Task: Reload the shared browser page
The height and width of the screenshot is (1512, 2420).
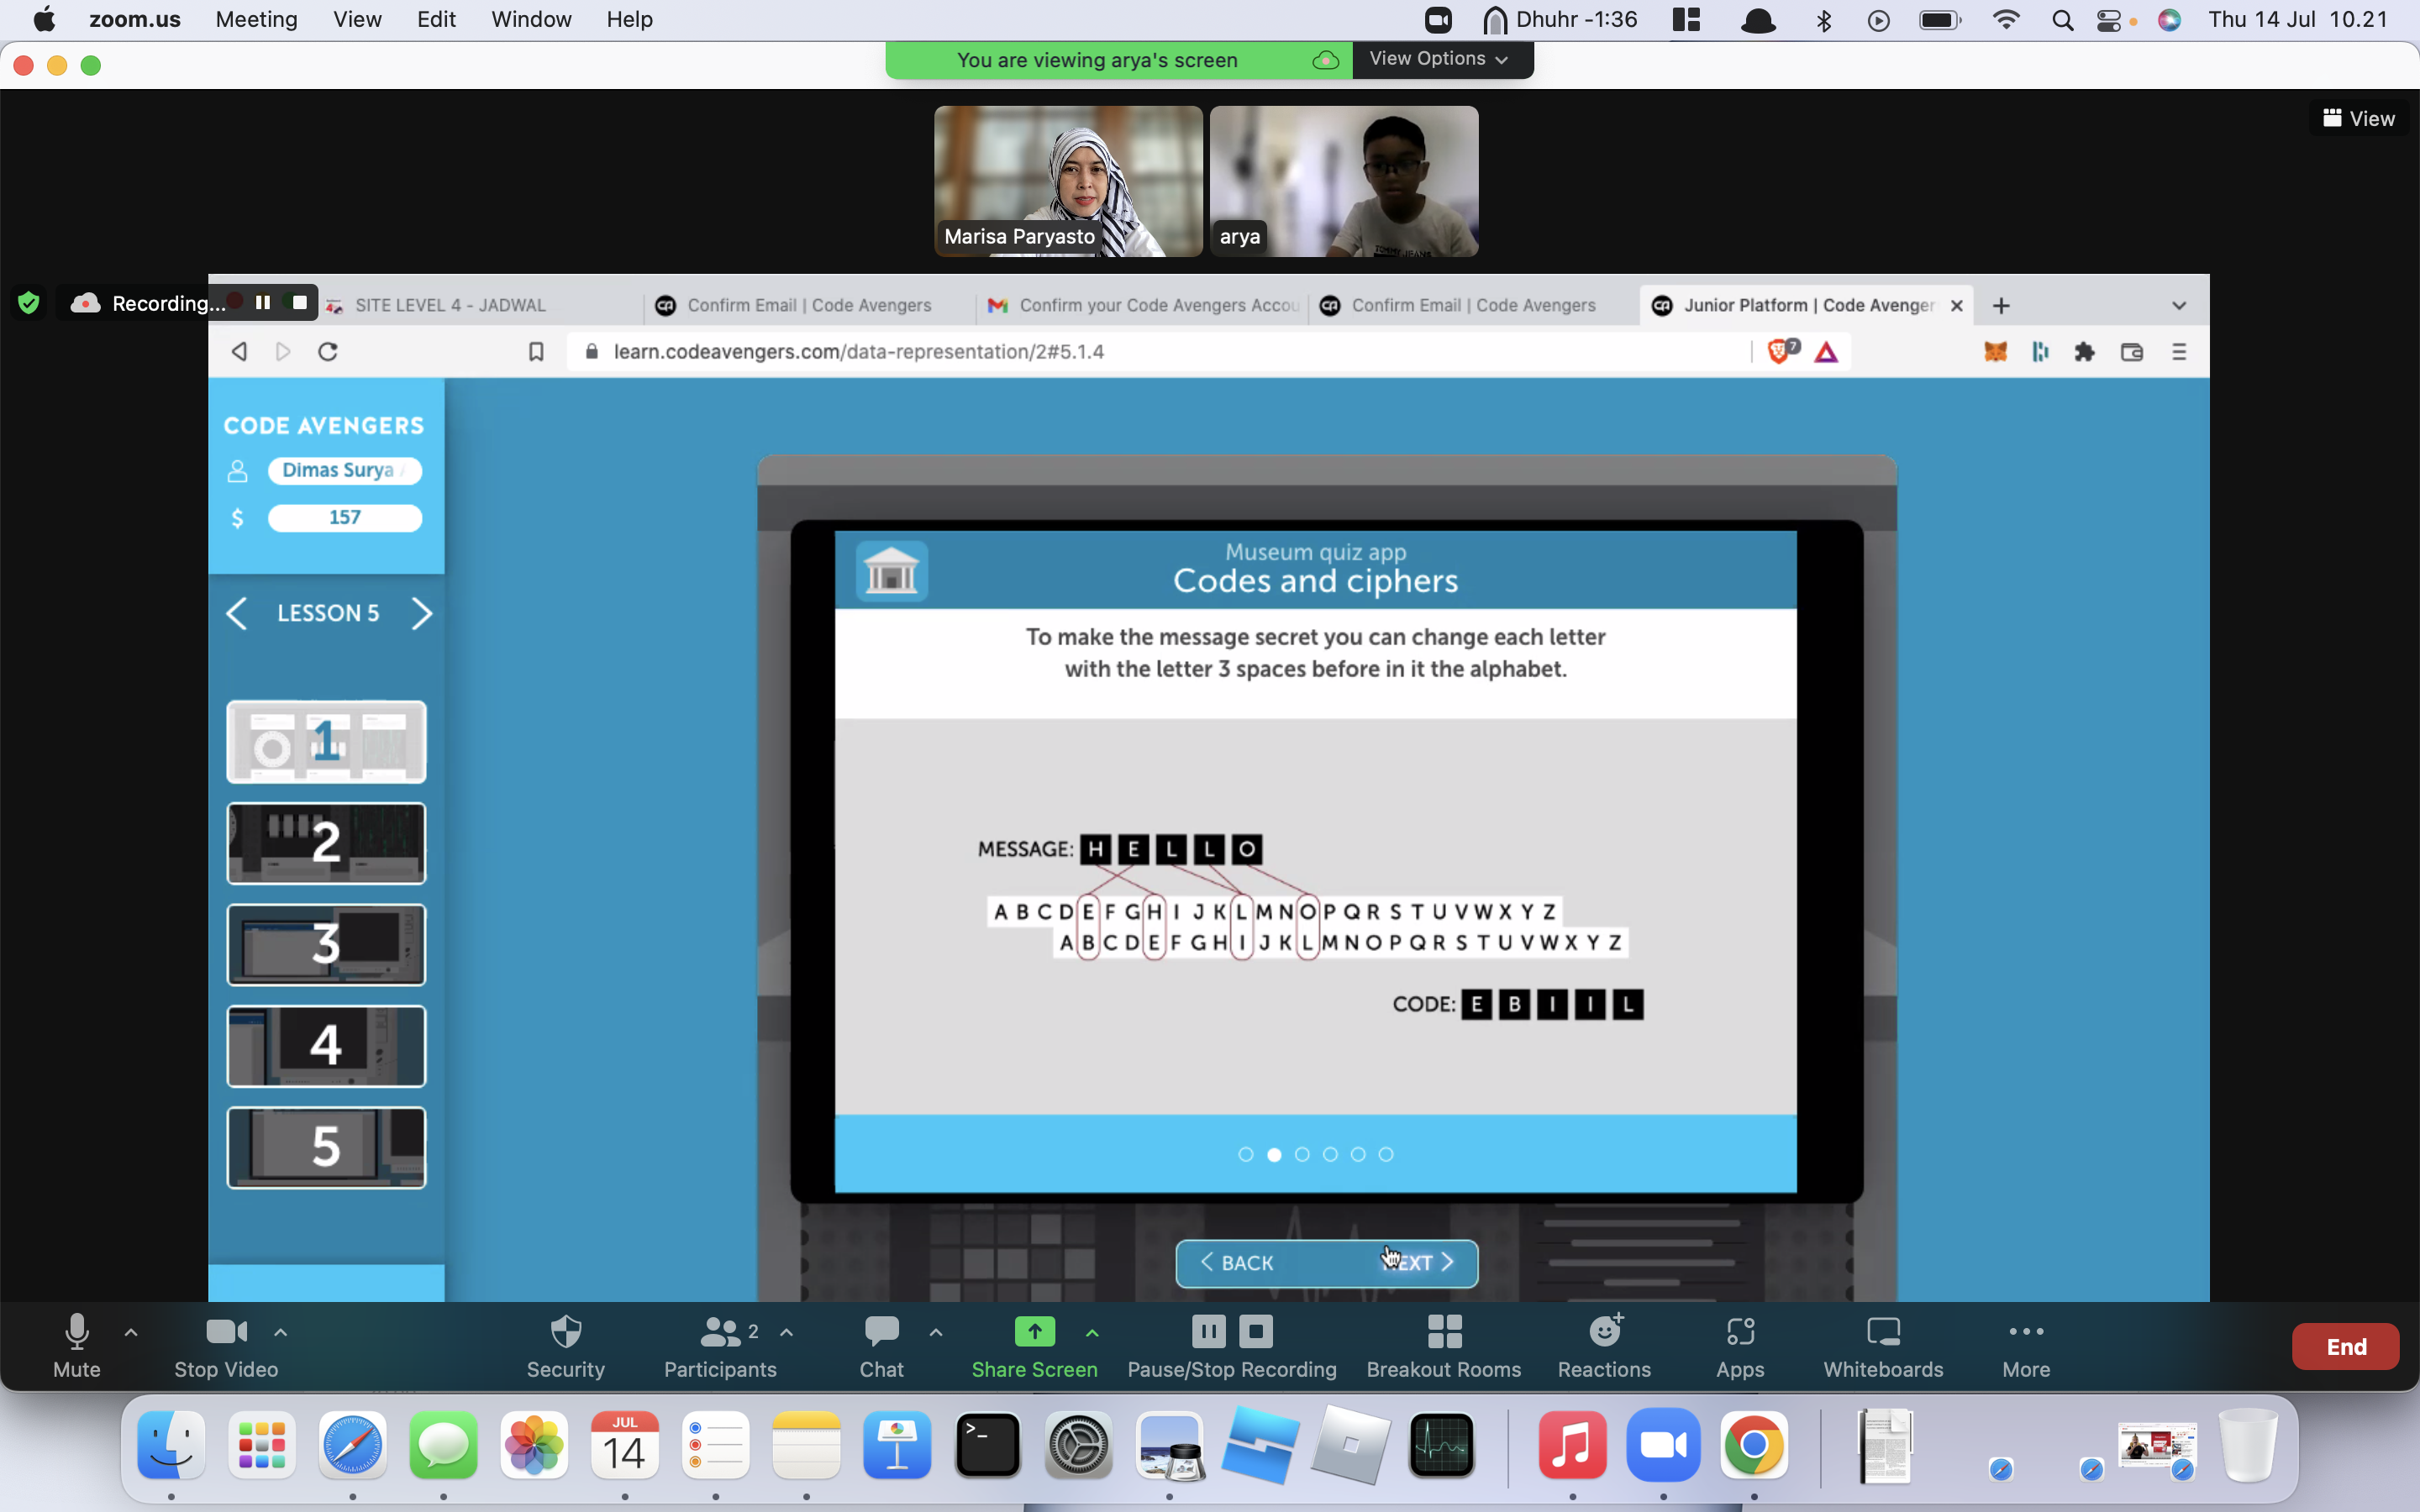Action: pos(328,352)
